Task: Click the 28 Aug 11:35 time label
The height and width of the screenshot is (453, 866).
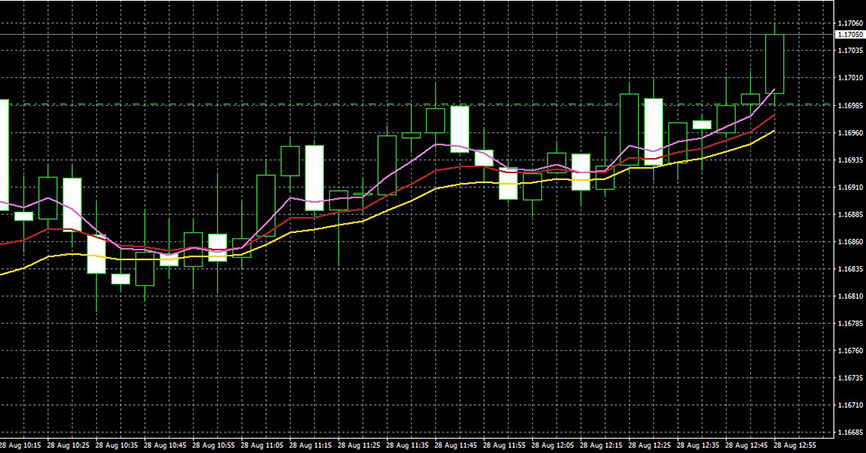Action: tap(408, 444)
